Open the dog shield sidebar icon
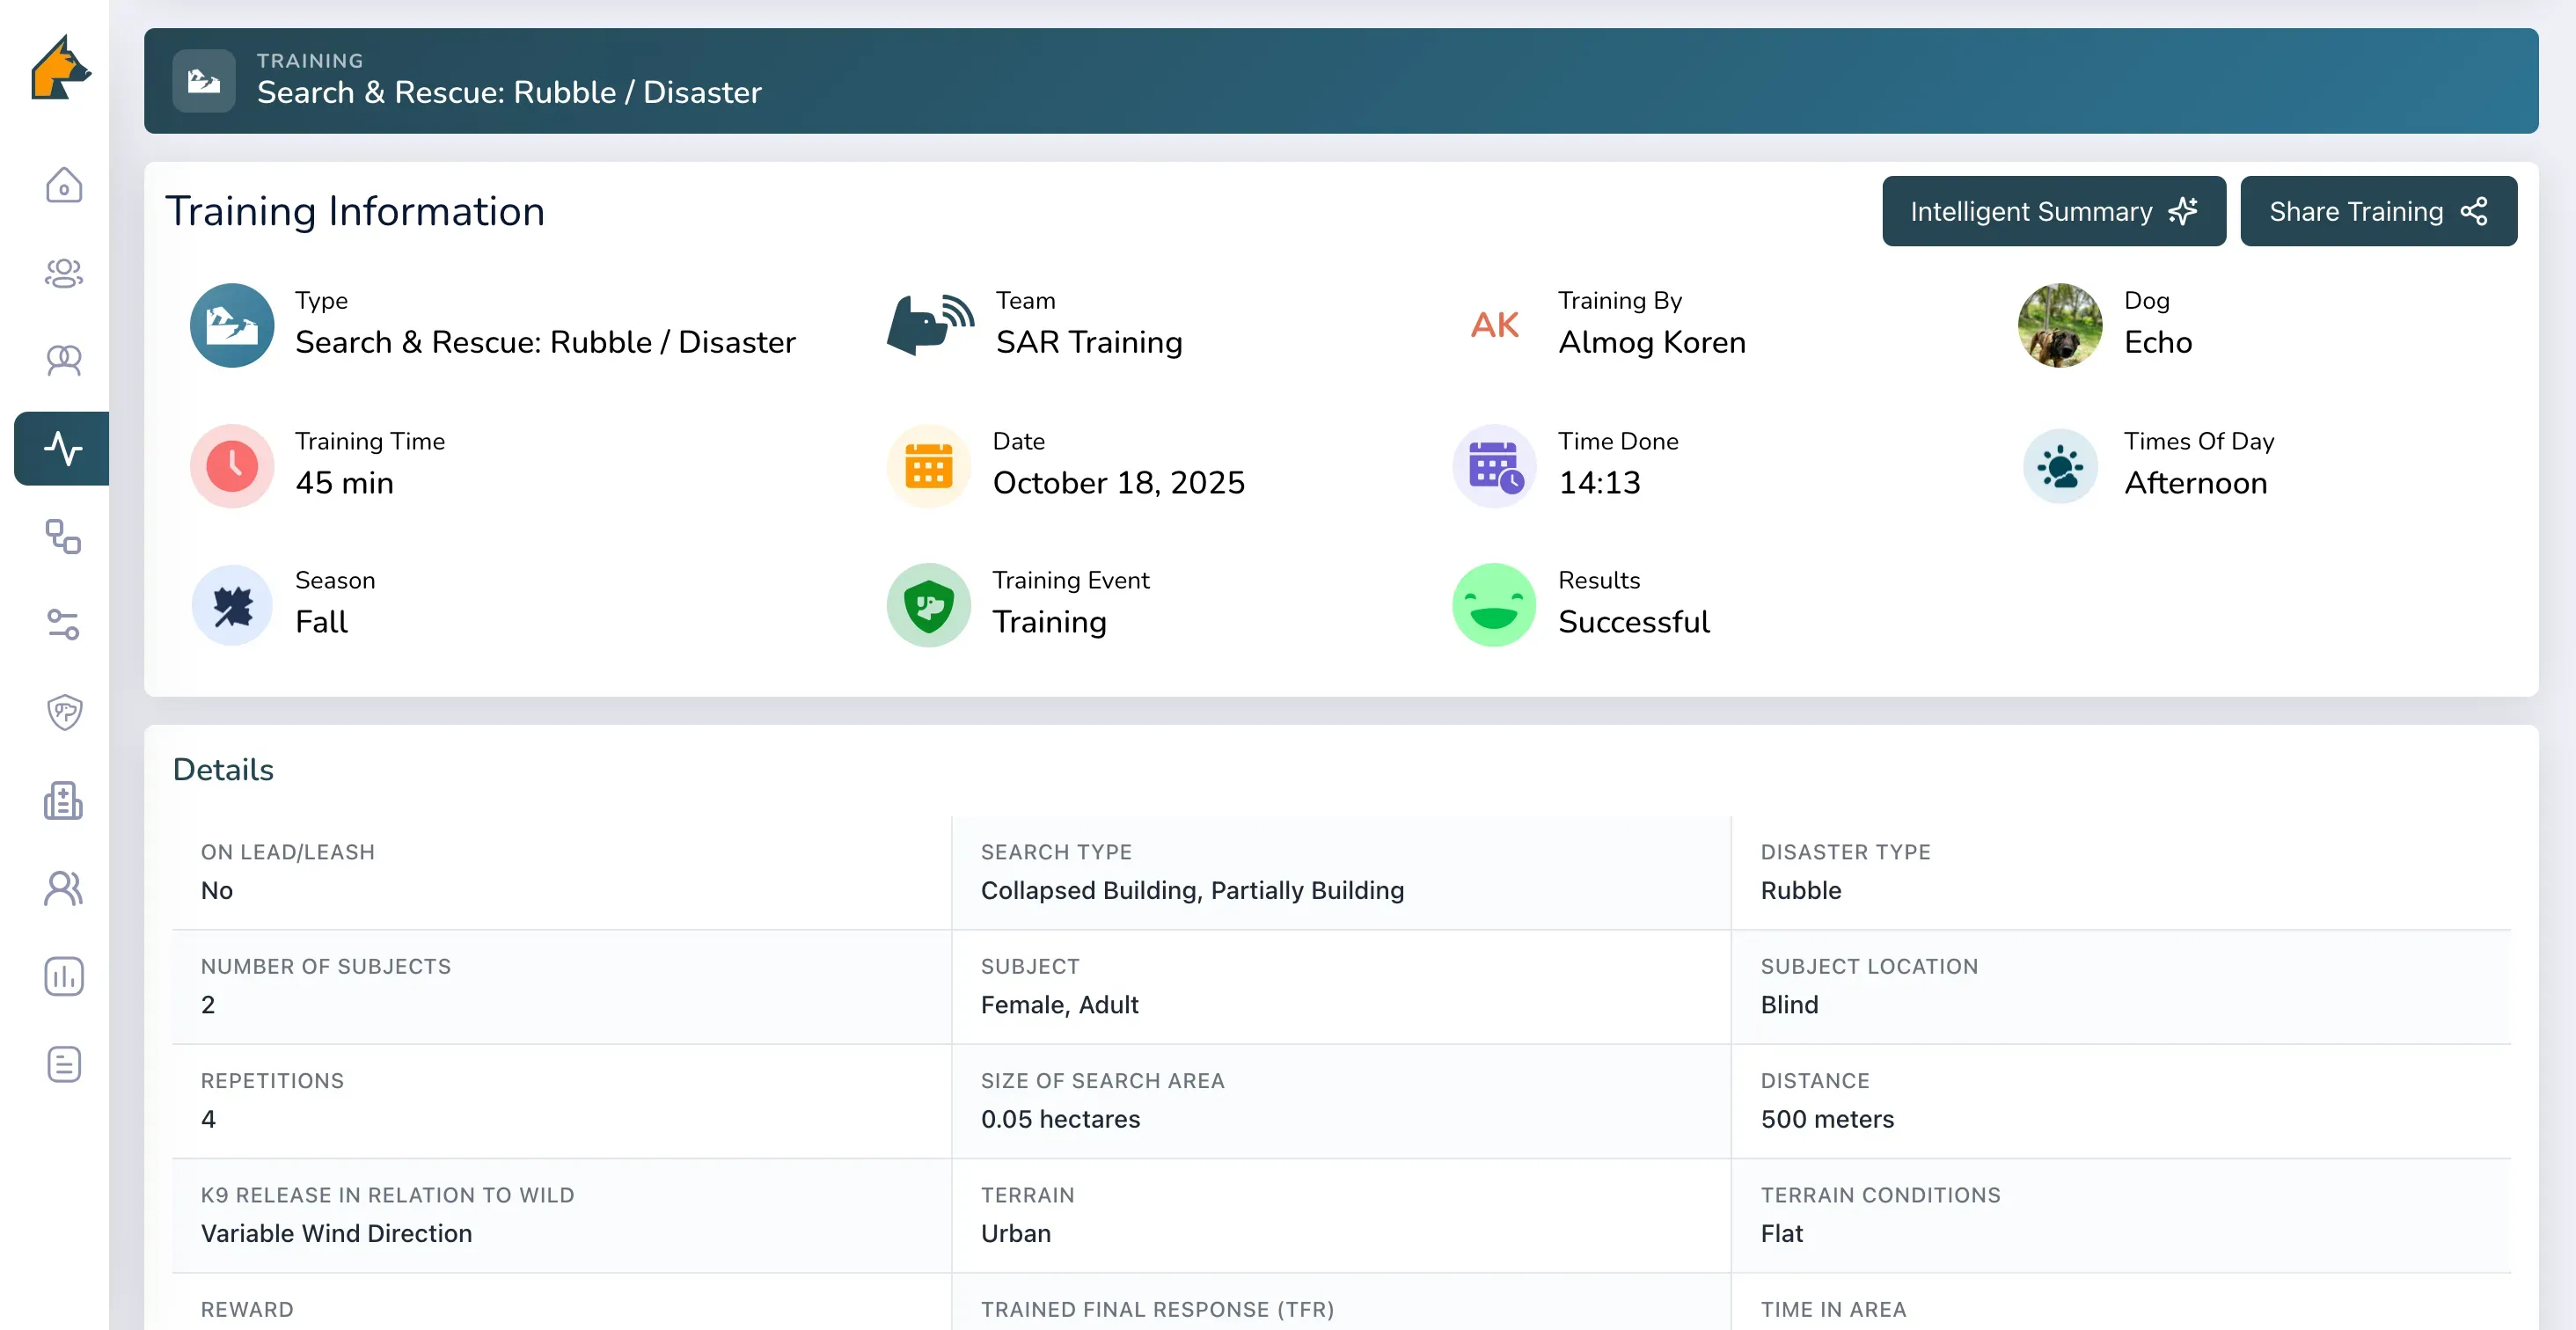The width and height of the screenshot is (2576, 1330). click(x=63, y=712)
